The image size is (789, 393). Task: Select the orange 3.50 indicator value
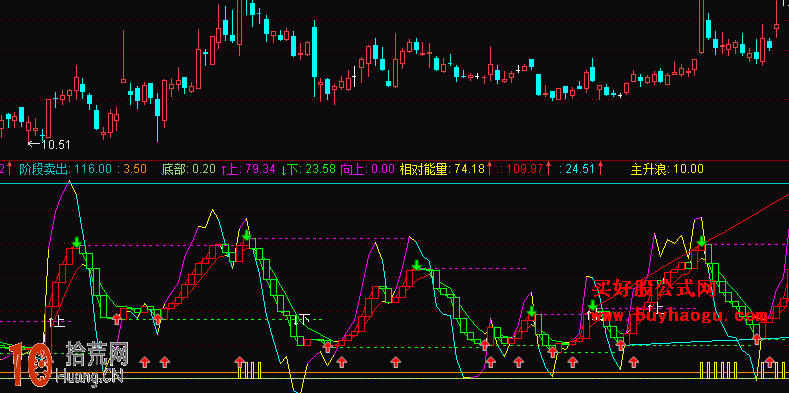coord(132,169)
